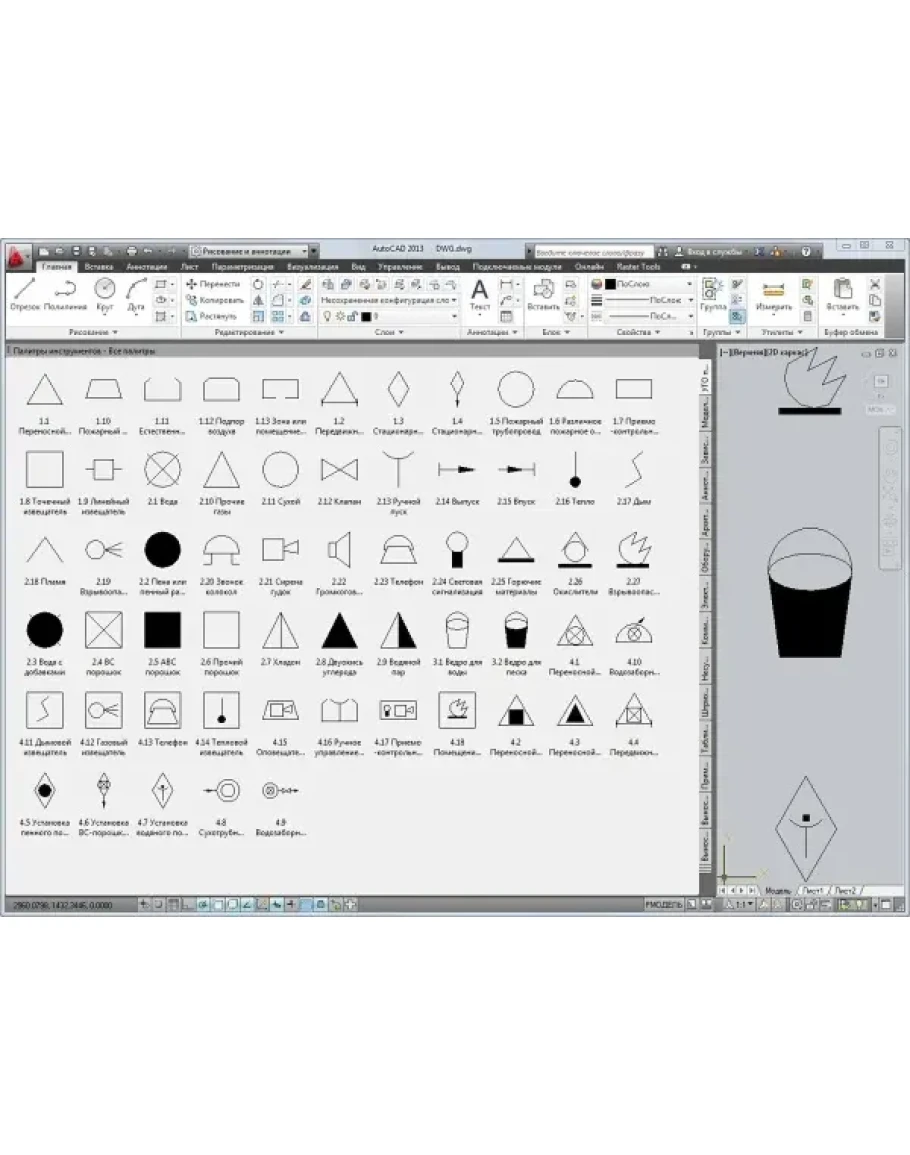Viewport: 910px width, 1155px height.
Task: Pick the 2.12 Клапан symbol in palette
Action: (339, 469)
